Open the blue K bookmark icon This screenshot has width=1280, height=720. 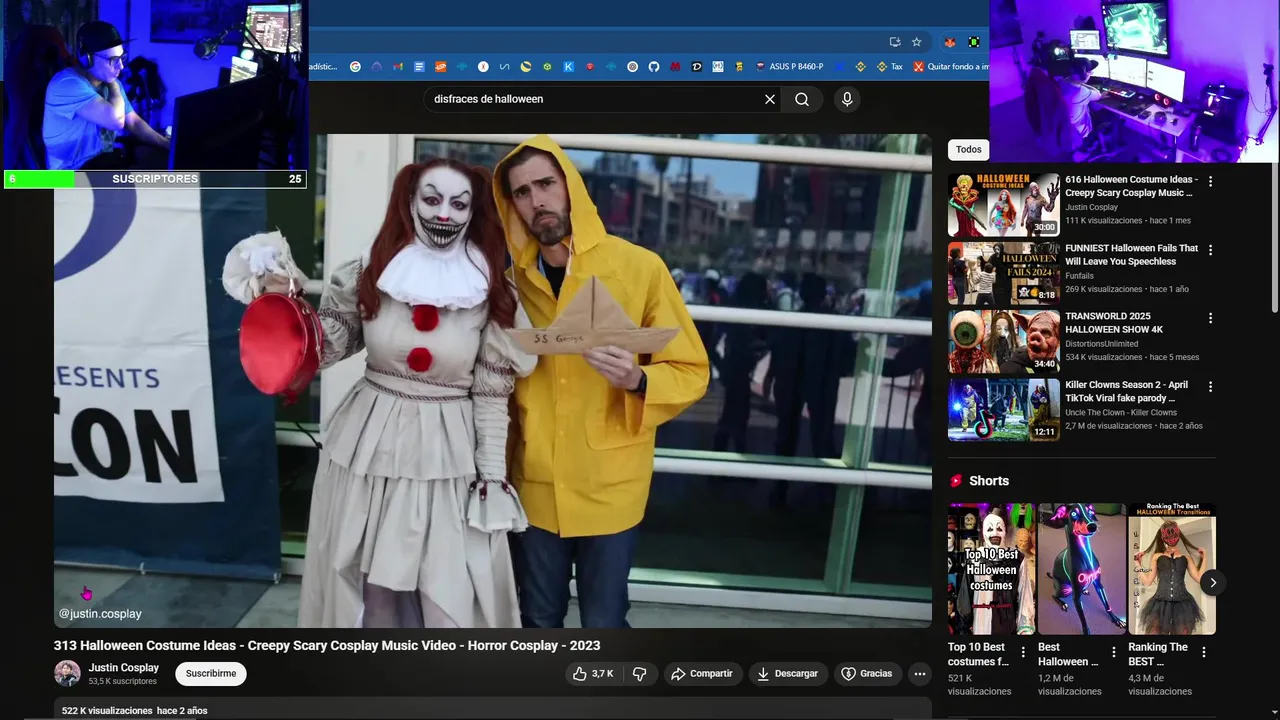(568, 67)
